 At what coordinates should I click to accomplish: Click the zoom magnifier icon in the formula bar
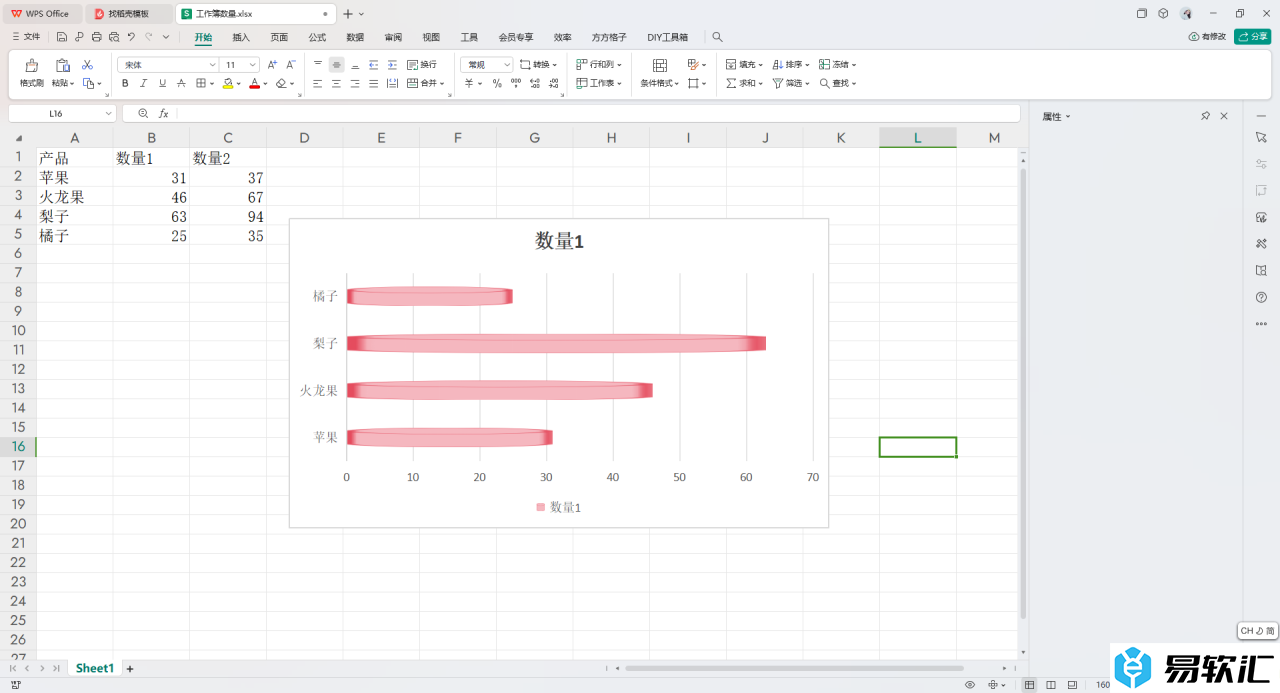[x=143, y=114]
